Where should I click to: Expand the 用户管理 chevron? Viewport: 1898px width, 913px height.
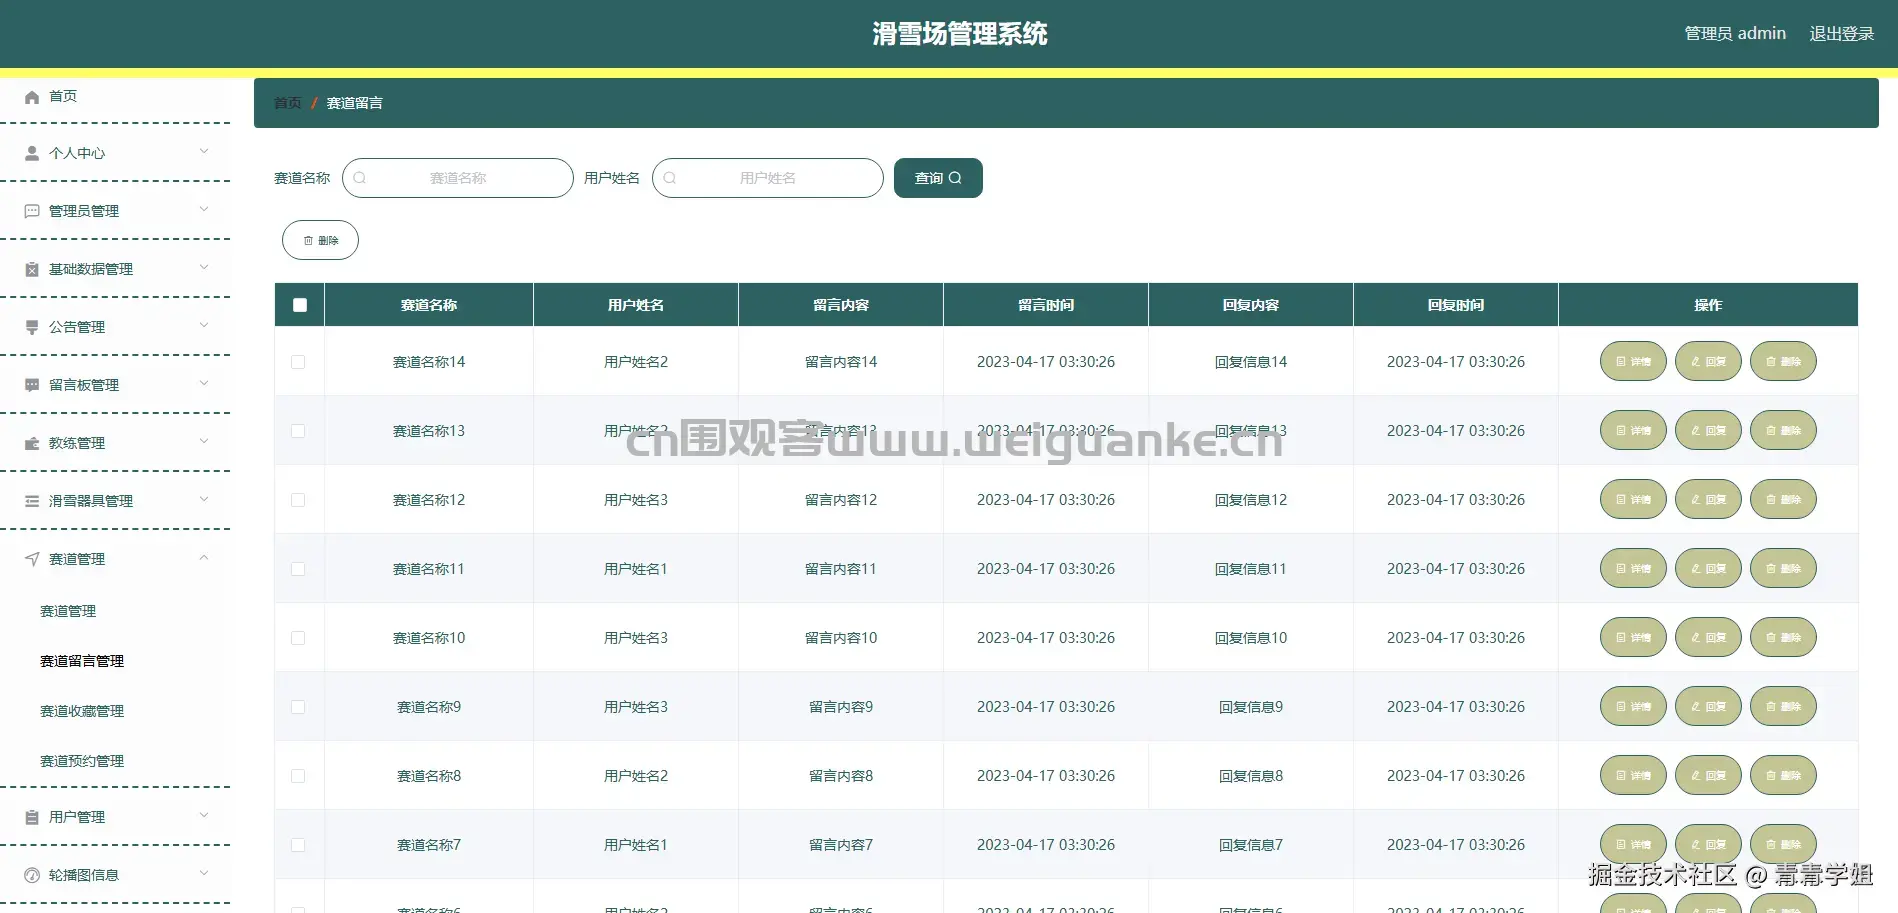point(204,816)
